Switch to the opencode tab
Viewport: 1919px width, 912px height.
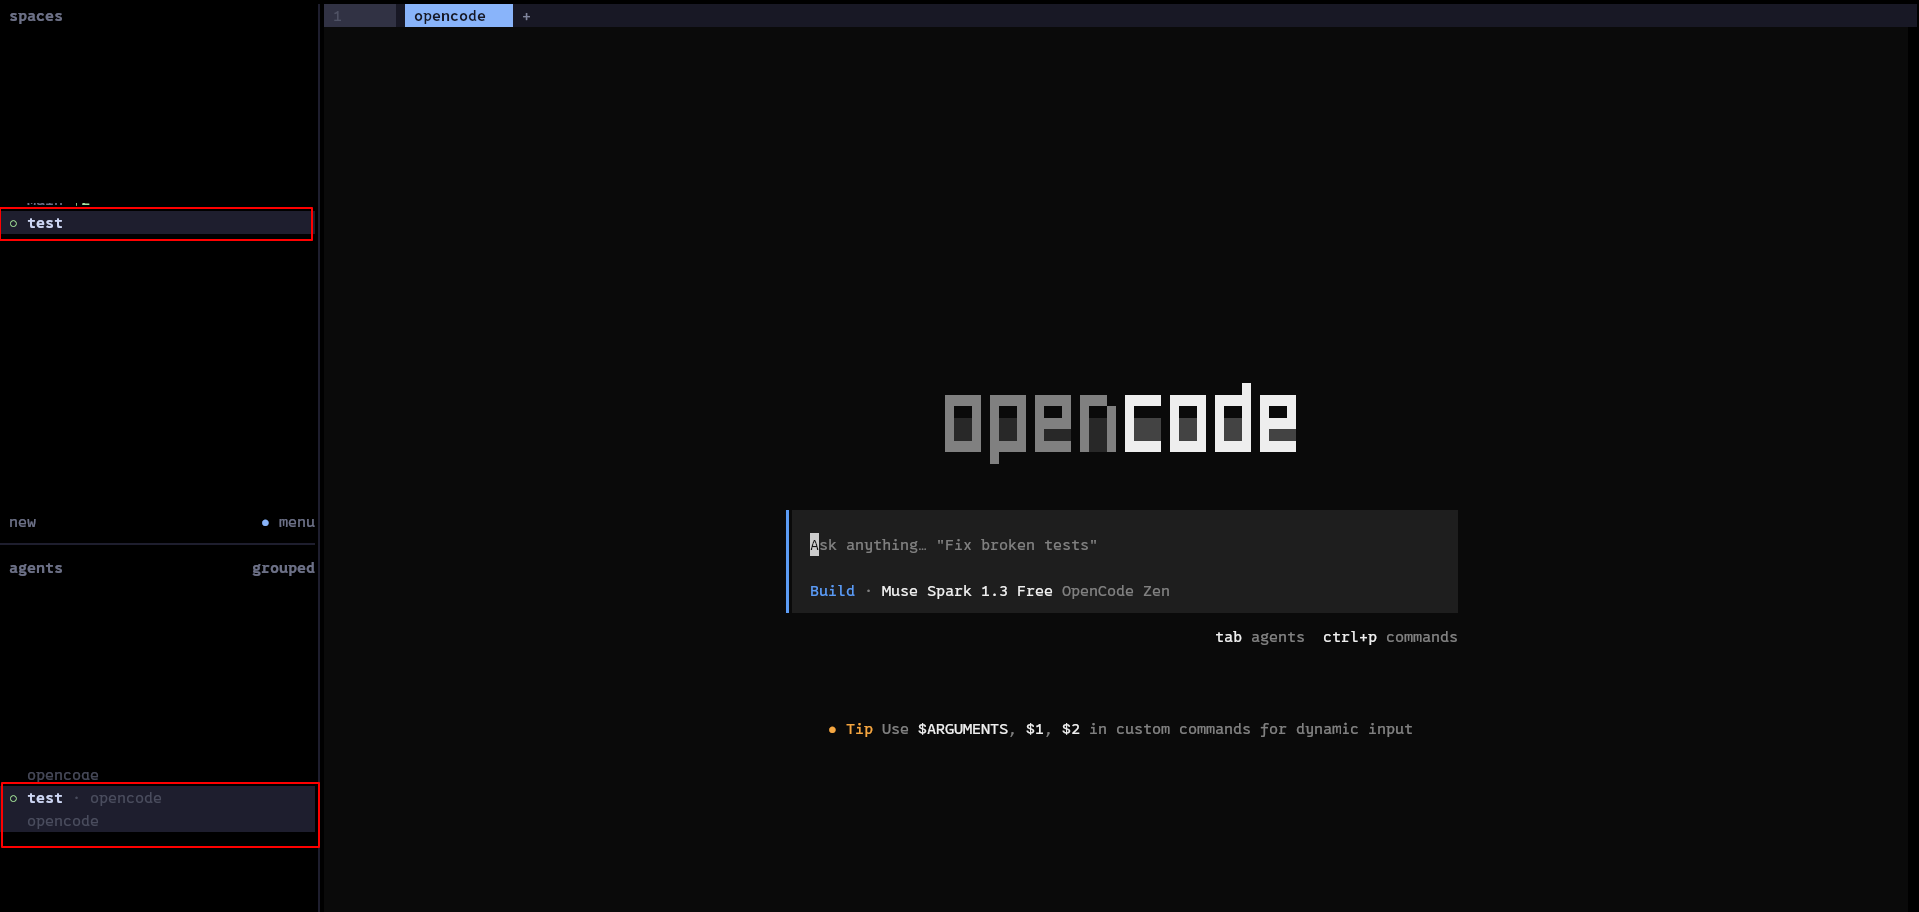tap(458, 16)
